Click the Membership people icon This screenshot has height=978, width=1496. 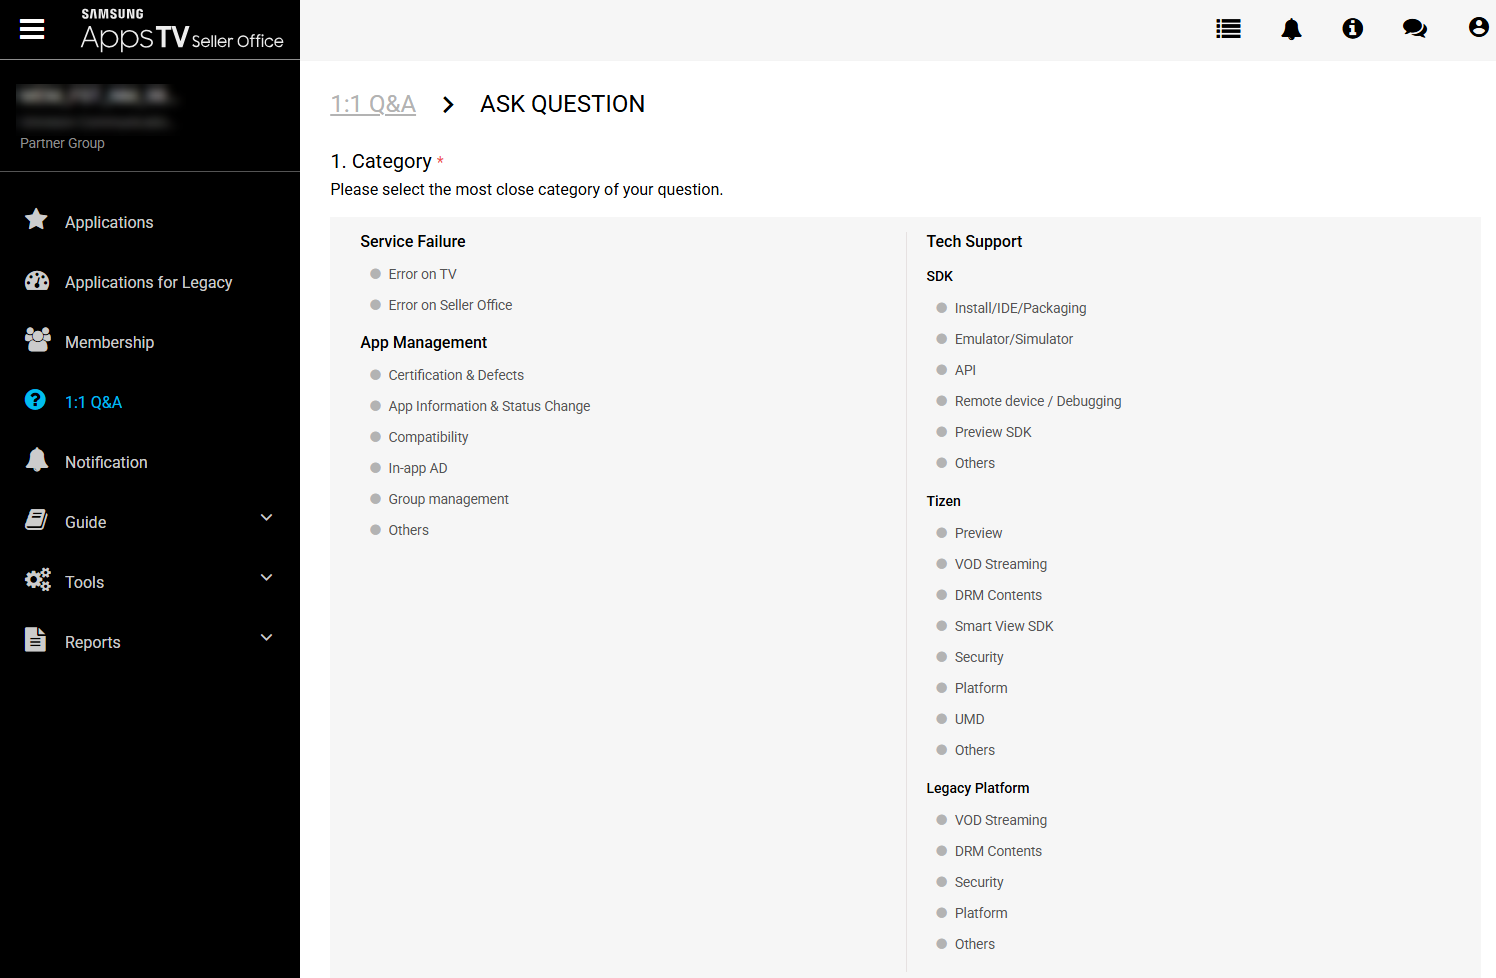coord(37,341)
